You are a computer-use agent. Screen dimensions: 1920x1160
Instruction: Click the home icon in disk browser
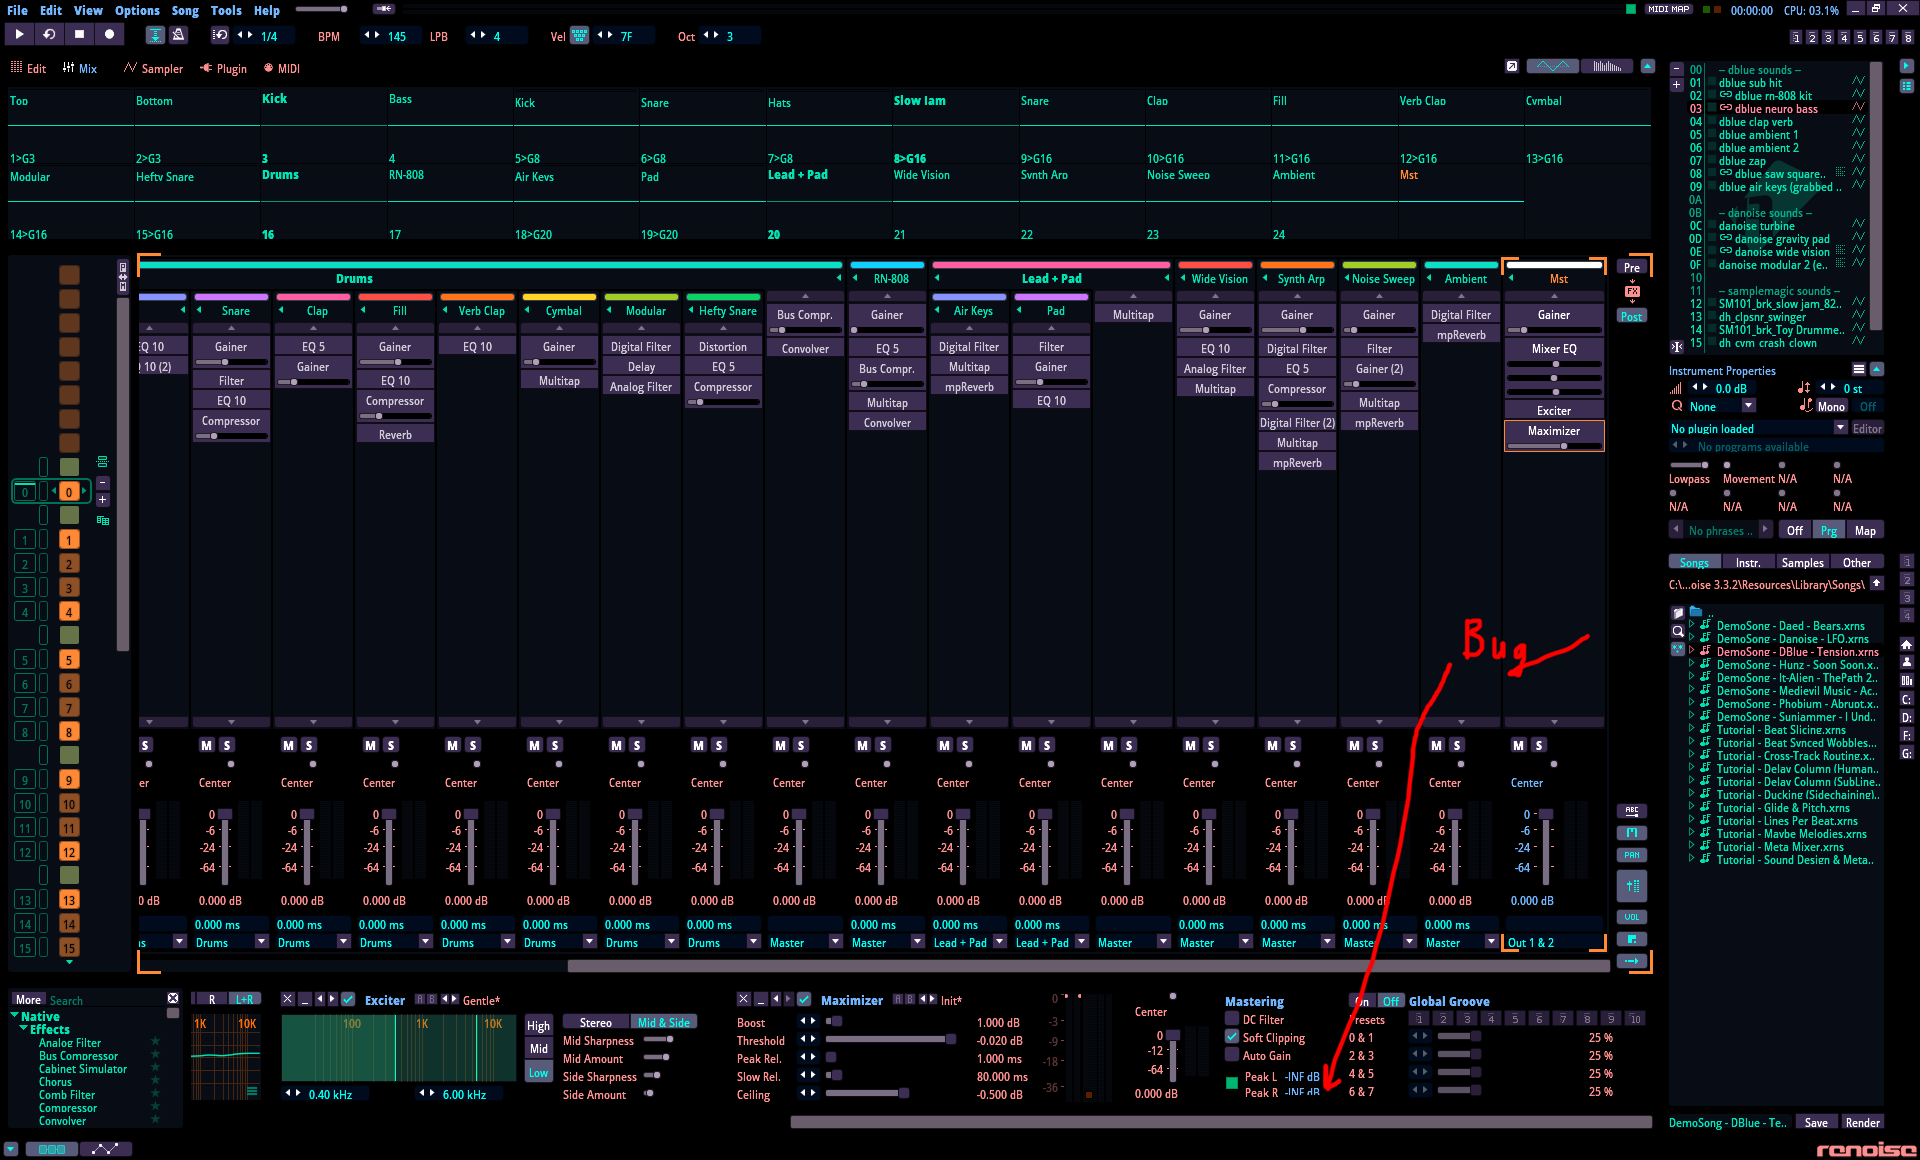click(x=1906, y=644)
